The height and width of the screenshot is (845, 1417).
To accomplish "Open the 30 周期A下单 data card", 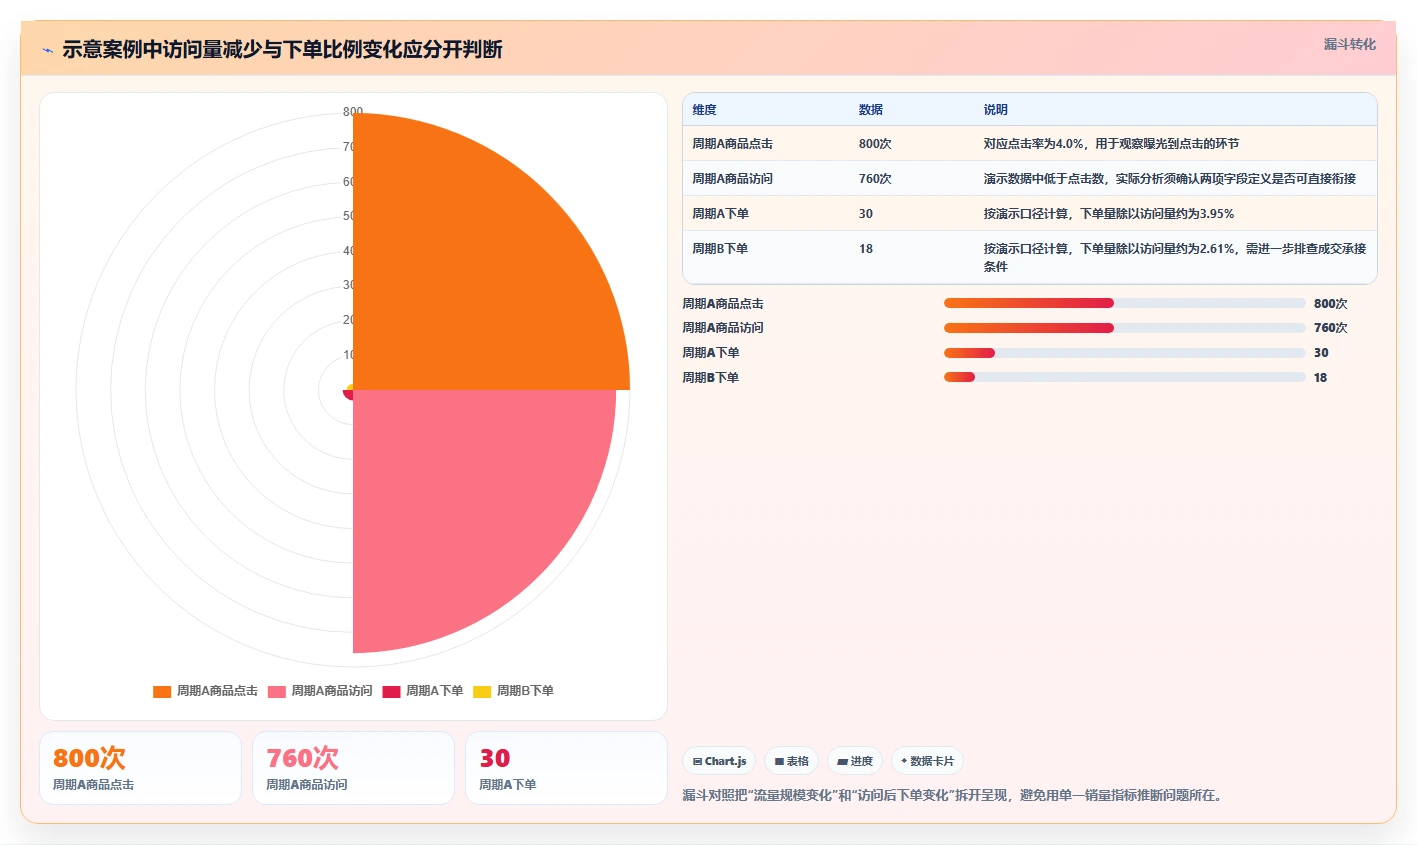I will click(x=566, y=768).
